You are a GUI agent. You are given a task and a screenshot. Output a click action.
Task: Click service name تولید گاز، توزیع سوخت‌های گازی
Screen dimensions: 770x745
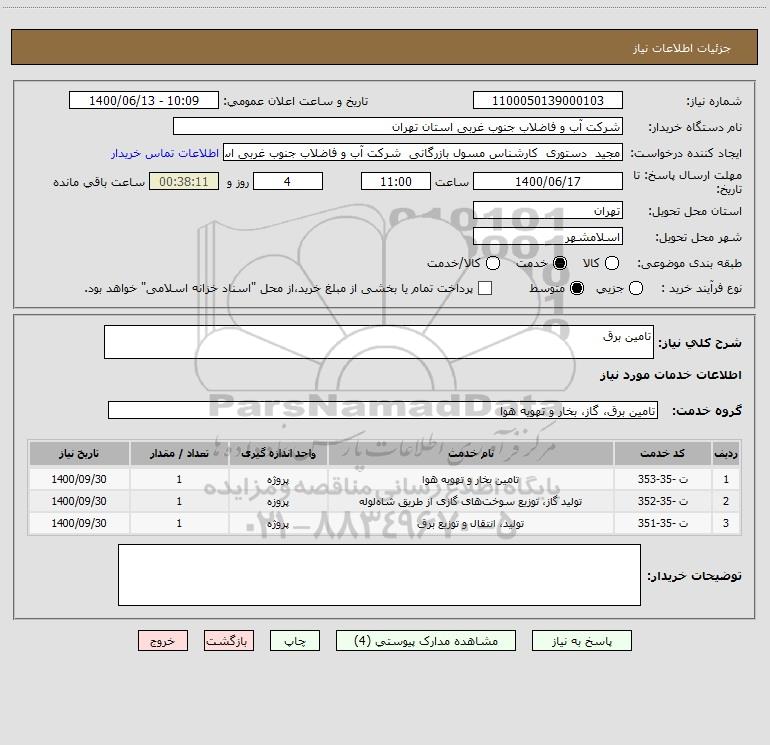(470, 501)
